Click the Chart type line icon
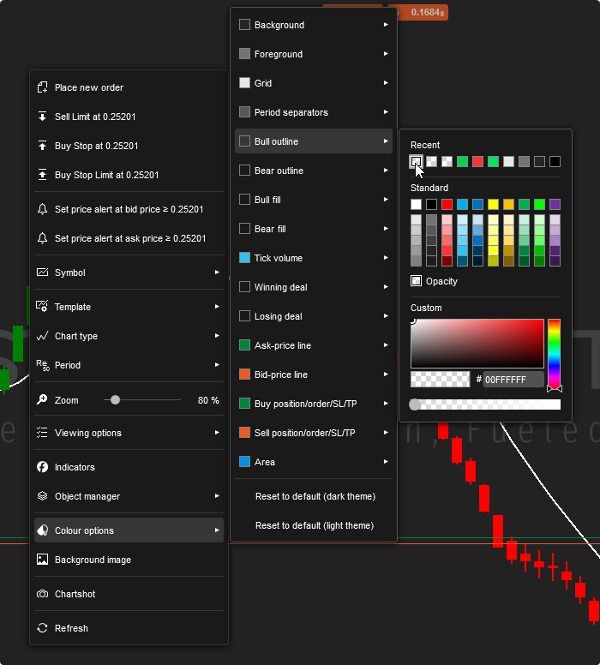 42,336
